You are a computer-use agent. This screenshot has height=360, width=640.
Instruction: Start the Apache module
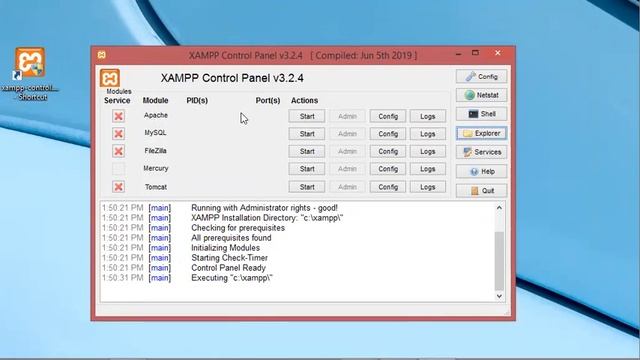(x=307, y=116)
